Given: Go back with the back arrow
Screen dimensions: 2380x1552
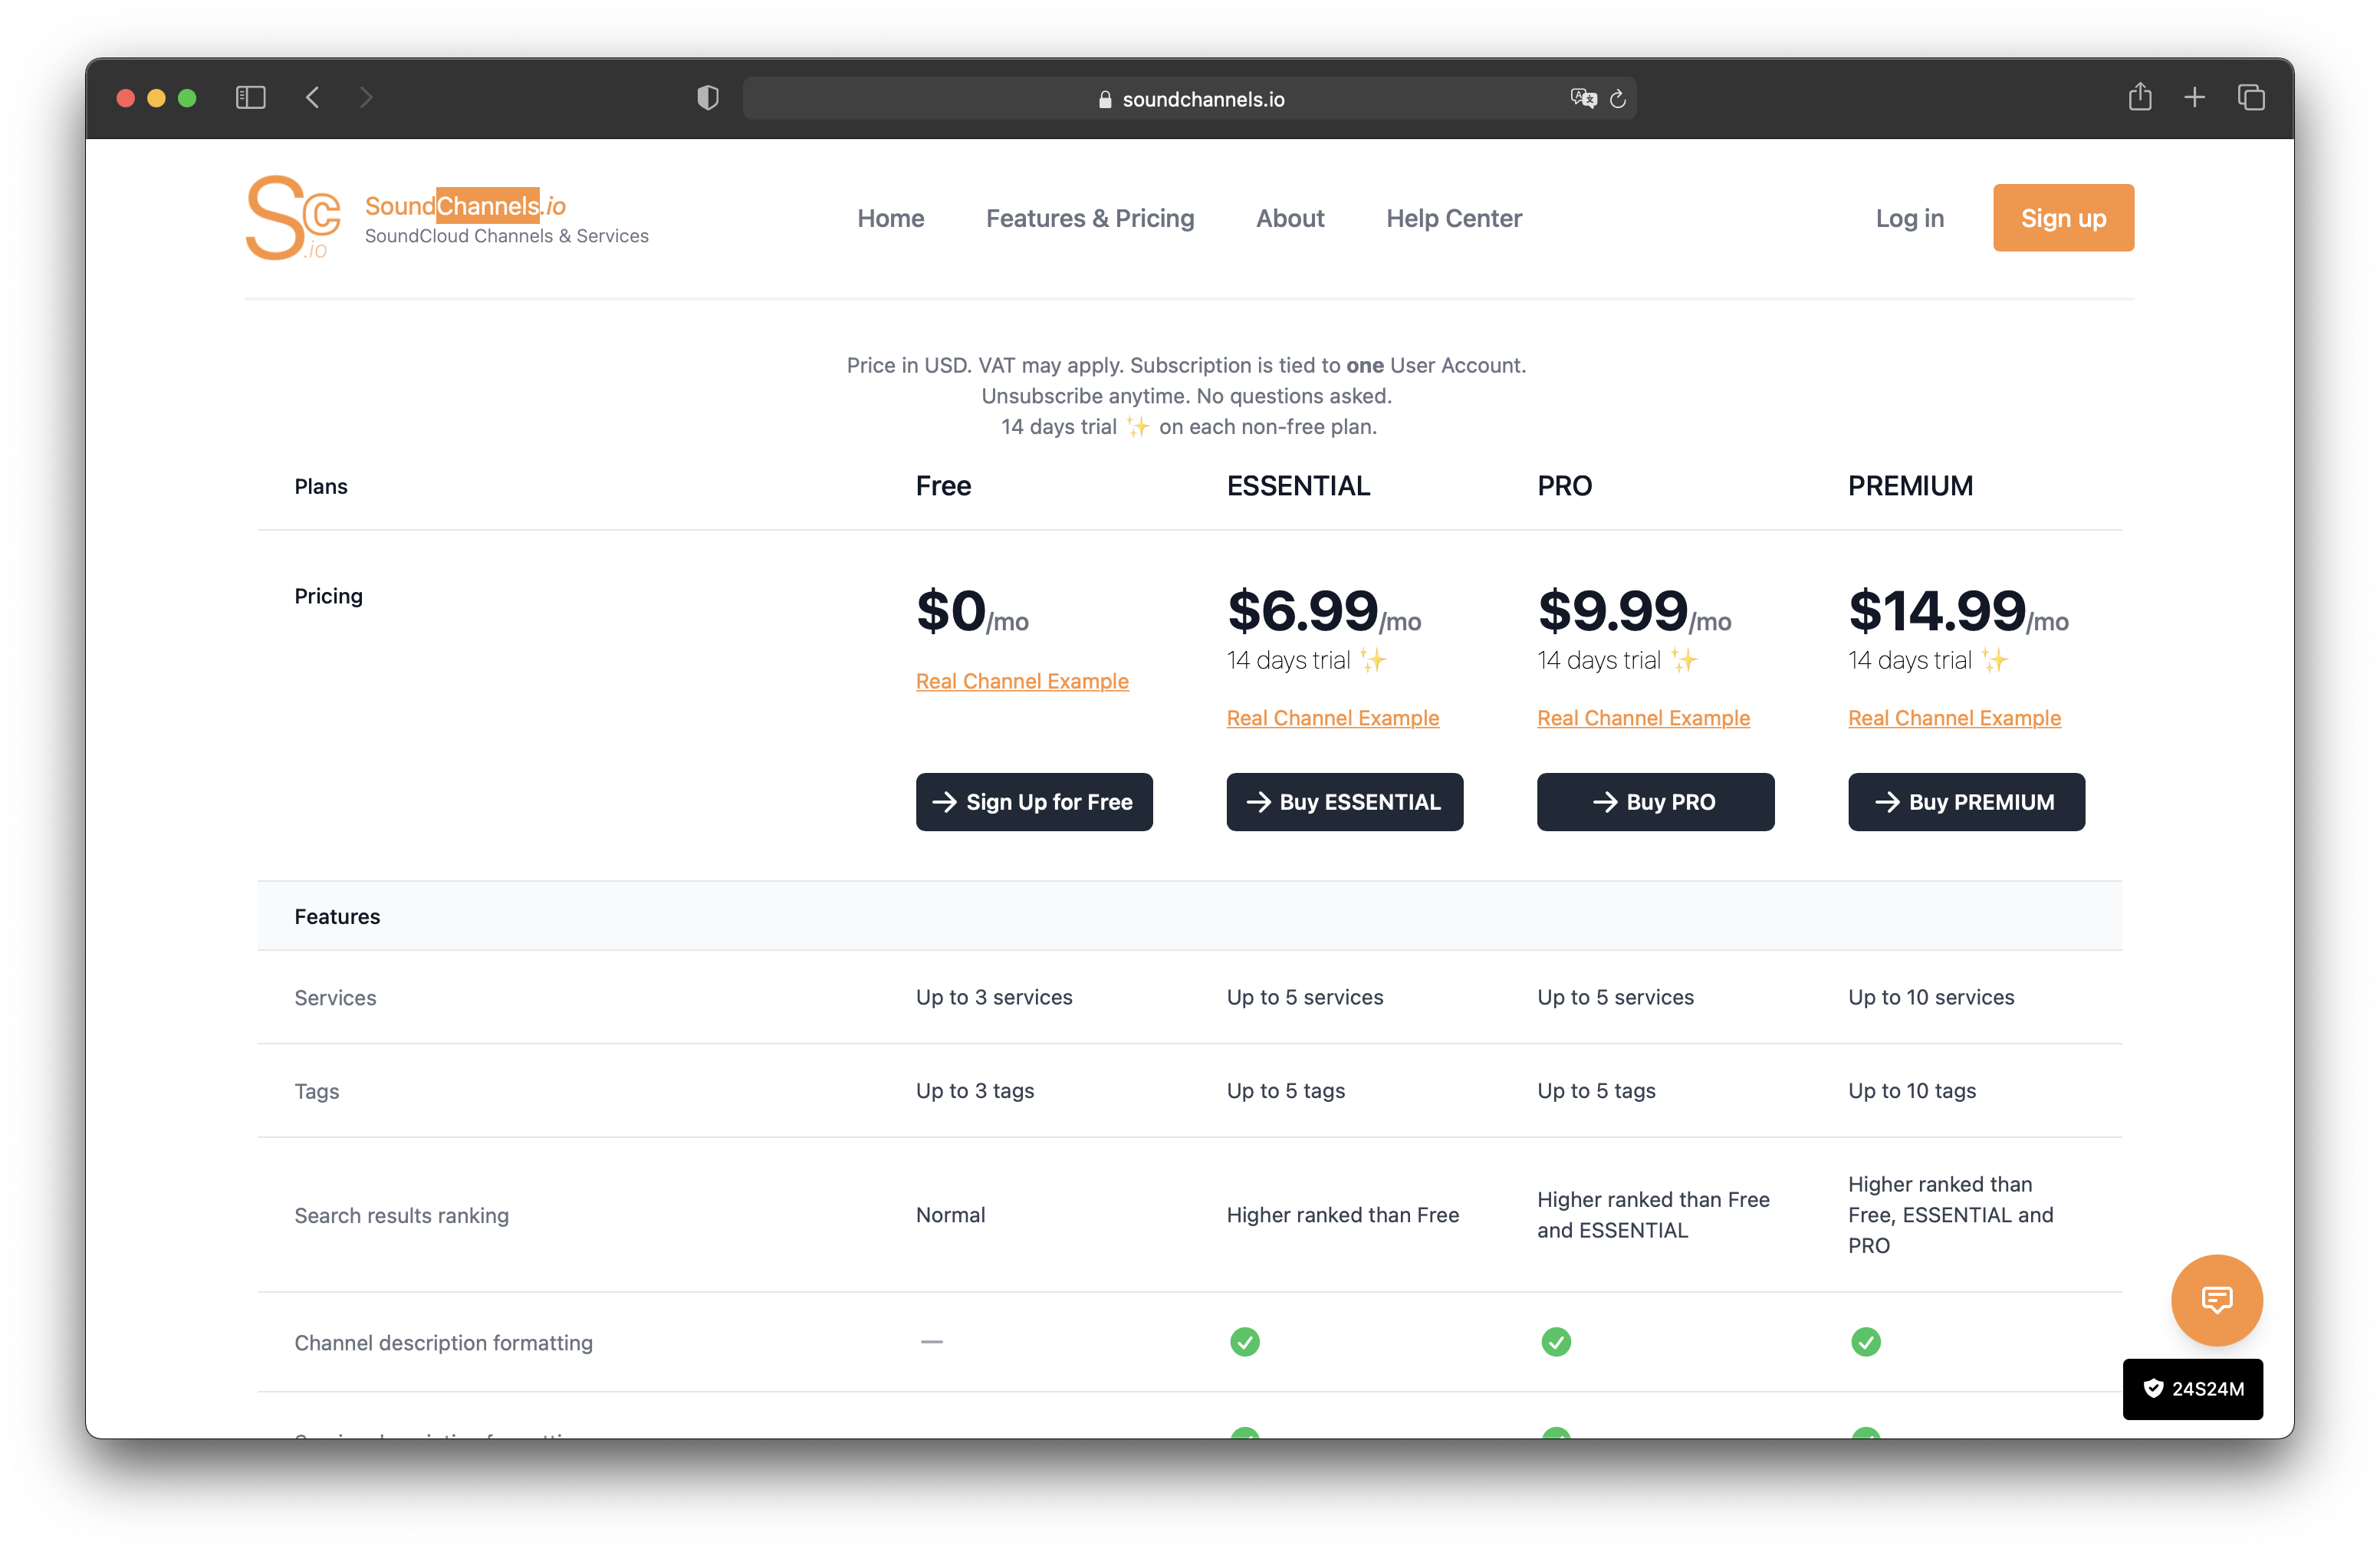Looking at the screenshot, I should [312, 97].
